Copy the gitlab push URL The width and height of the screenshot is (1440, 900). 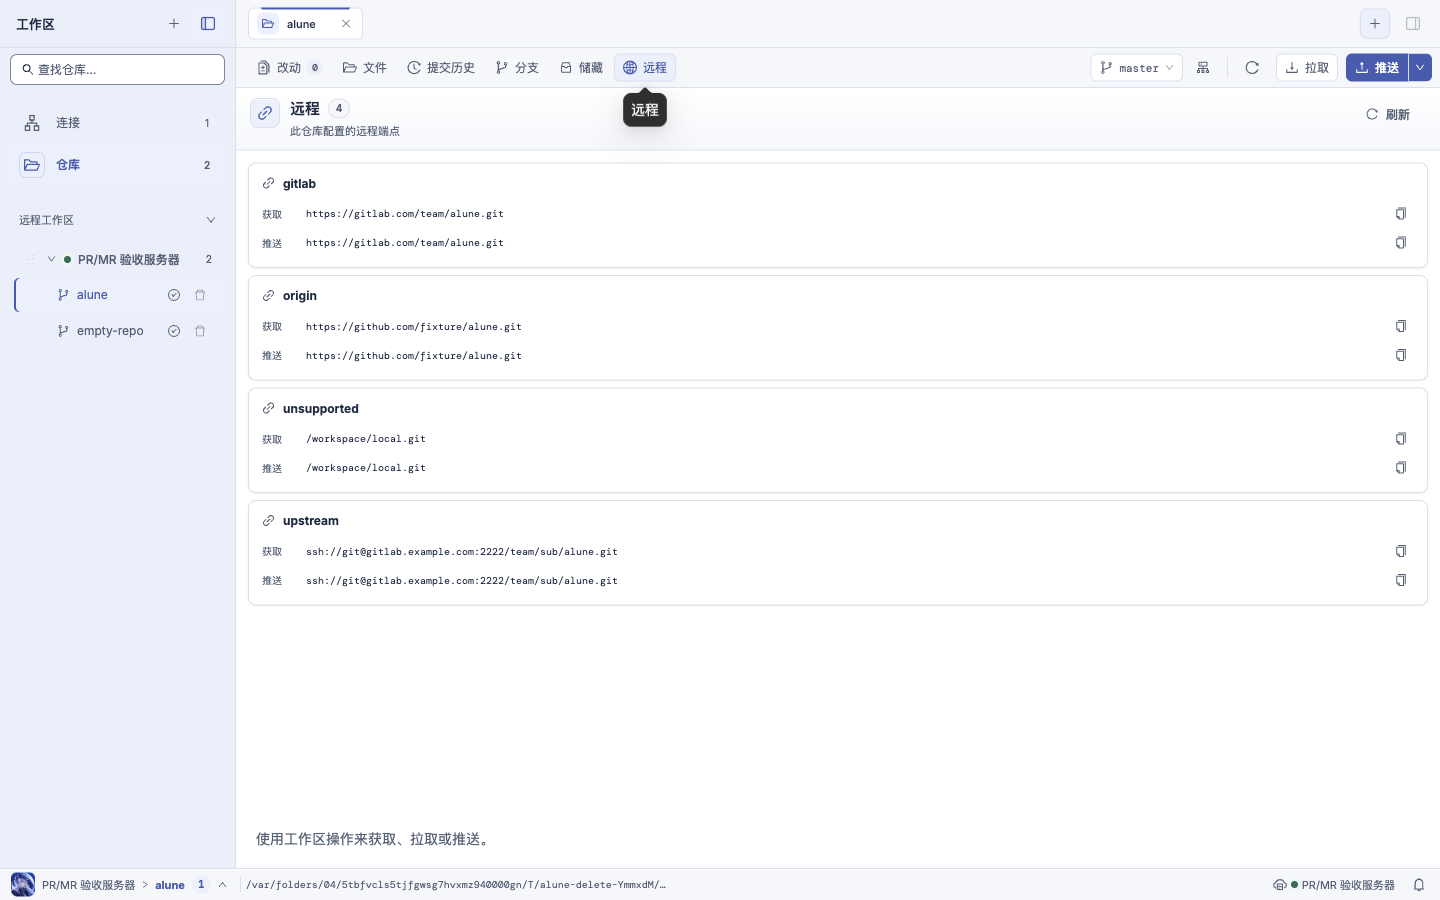pyautogui.click(x=1401, y=243)
